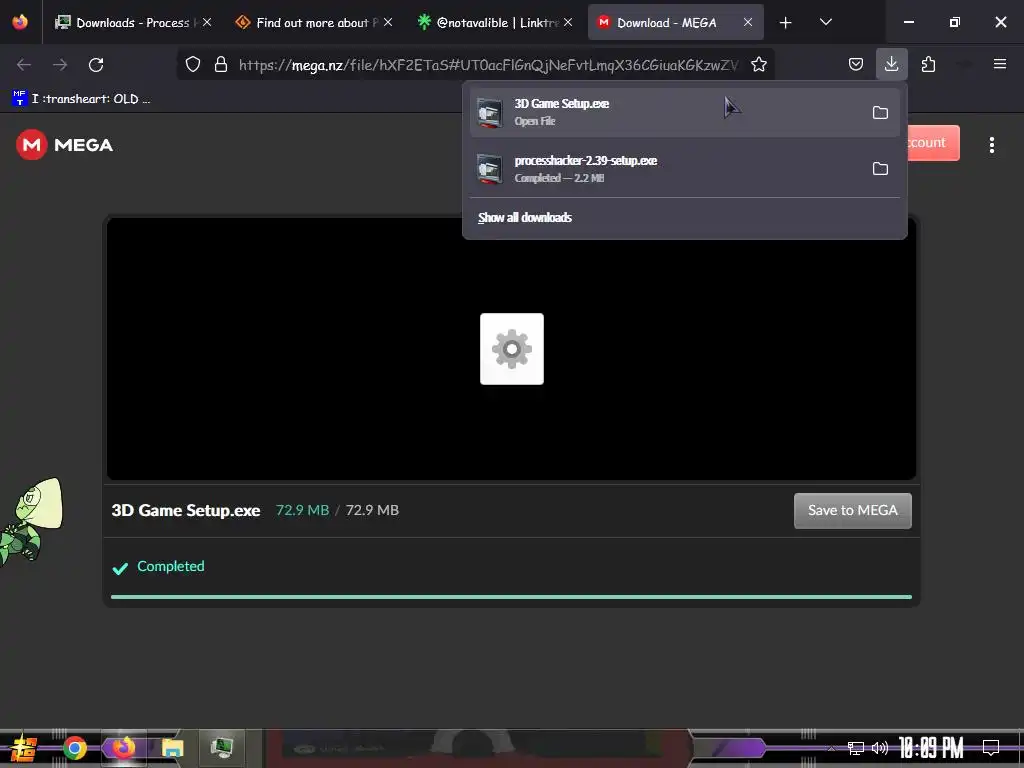Screen dimensions: 1024x768
Task: Click Show all downloads
Action: tap(525, 217)
